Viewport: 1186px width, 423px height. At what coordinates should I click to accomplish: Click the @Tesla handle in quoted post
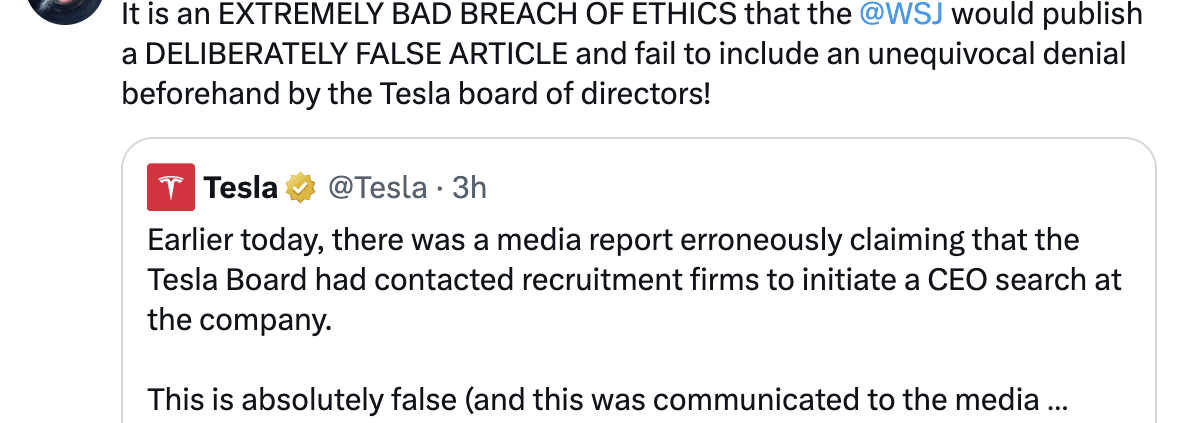(378, 187)
